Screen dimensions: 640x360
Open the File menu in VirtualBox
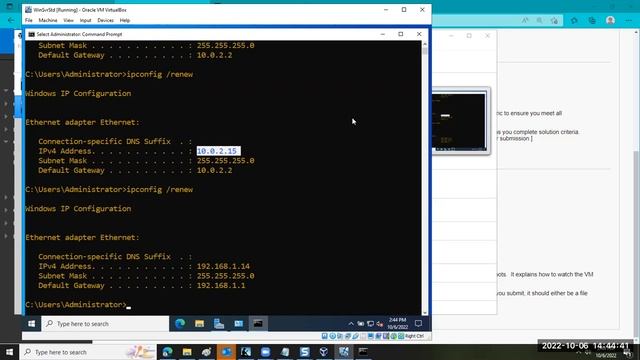coord(29,20)
